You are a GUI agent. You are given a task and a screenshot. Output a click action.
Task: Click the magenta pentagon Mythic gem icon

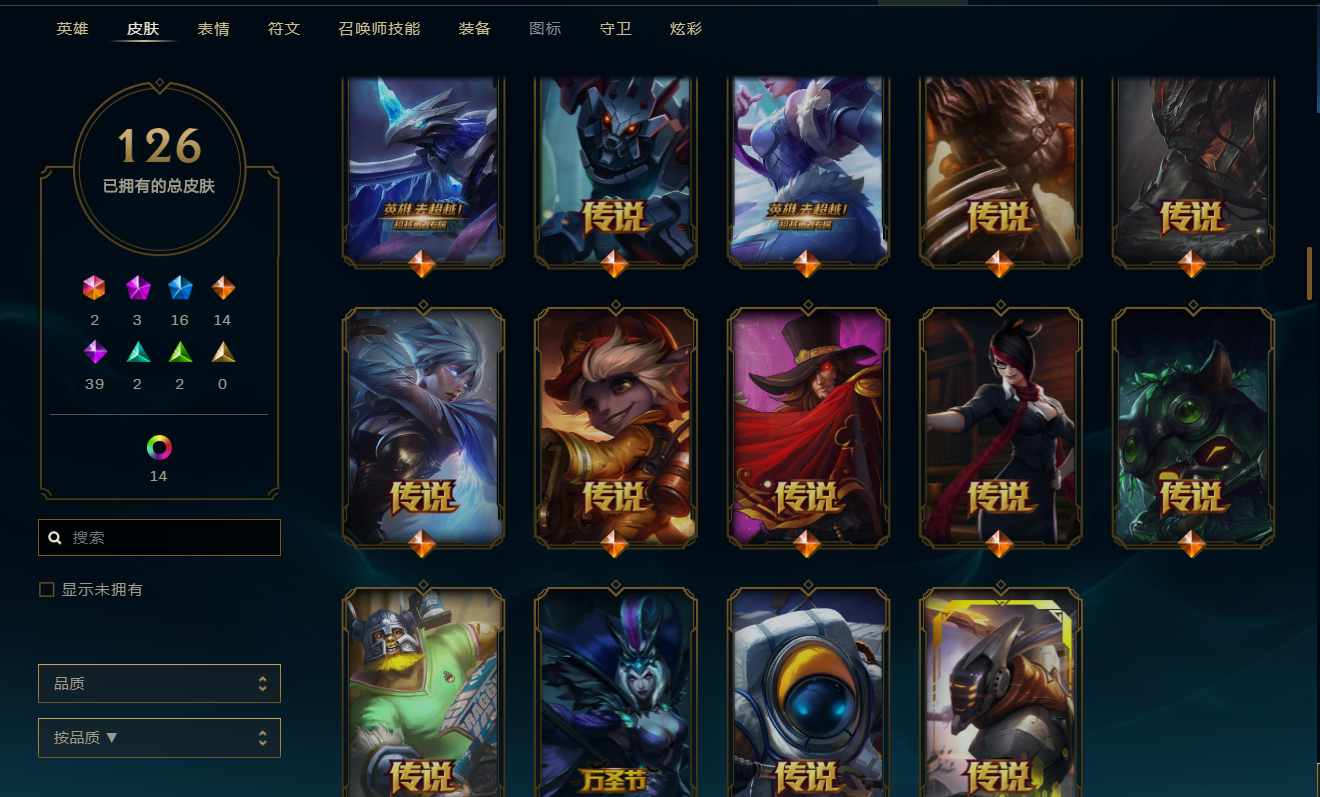click(137, 288)
